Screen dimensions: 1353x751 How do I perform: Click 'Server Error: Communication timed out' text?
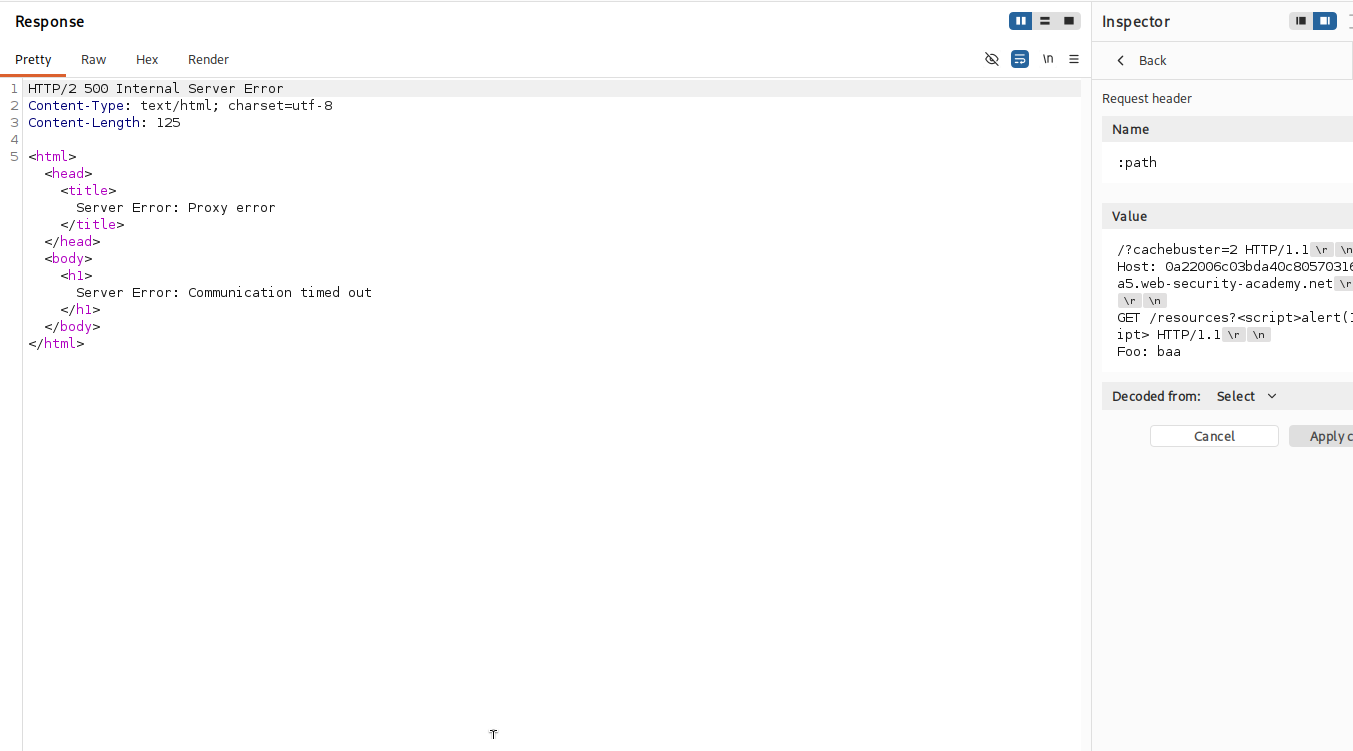224,292
